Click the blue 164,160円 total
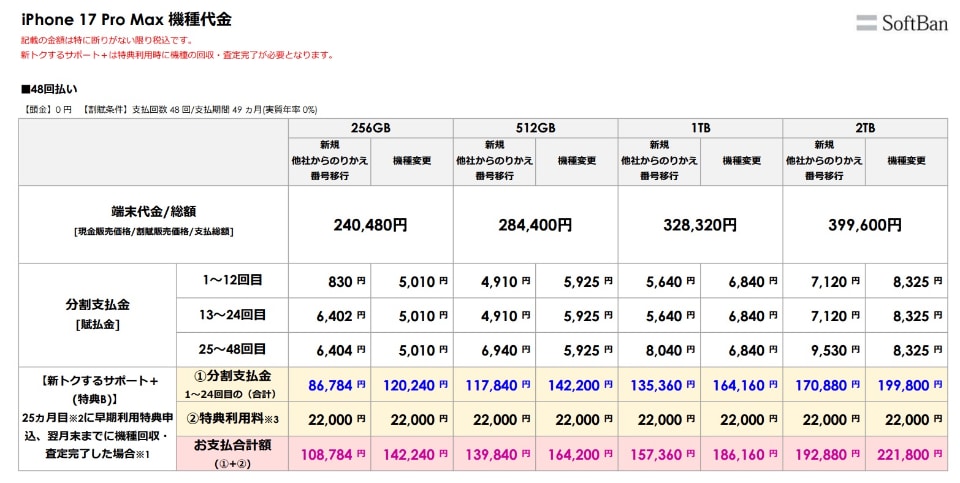Screen dimensions: 960x483 (x=741, y=385)
